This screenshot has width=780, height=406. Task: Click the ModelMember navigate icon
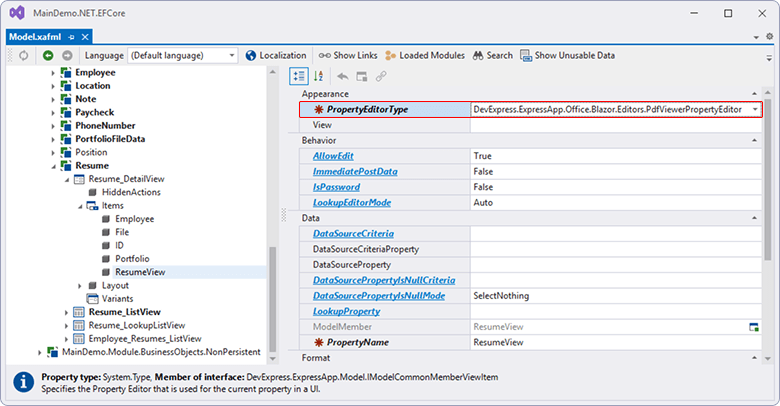[x=754, y=327]
